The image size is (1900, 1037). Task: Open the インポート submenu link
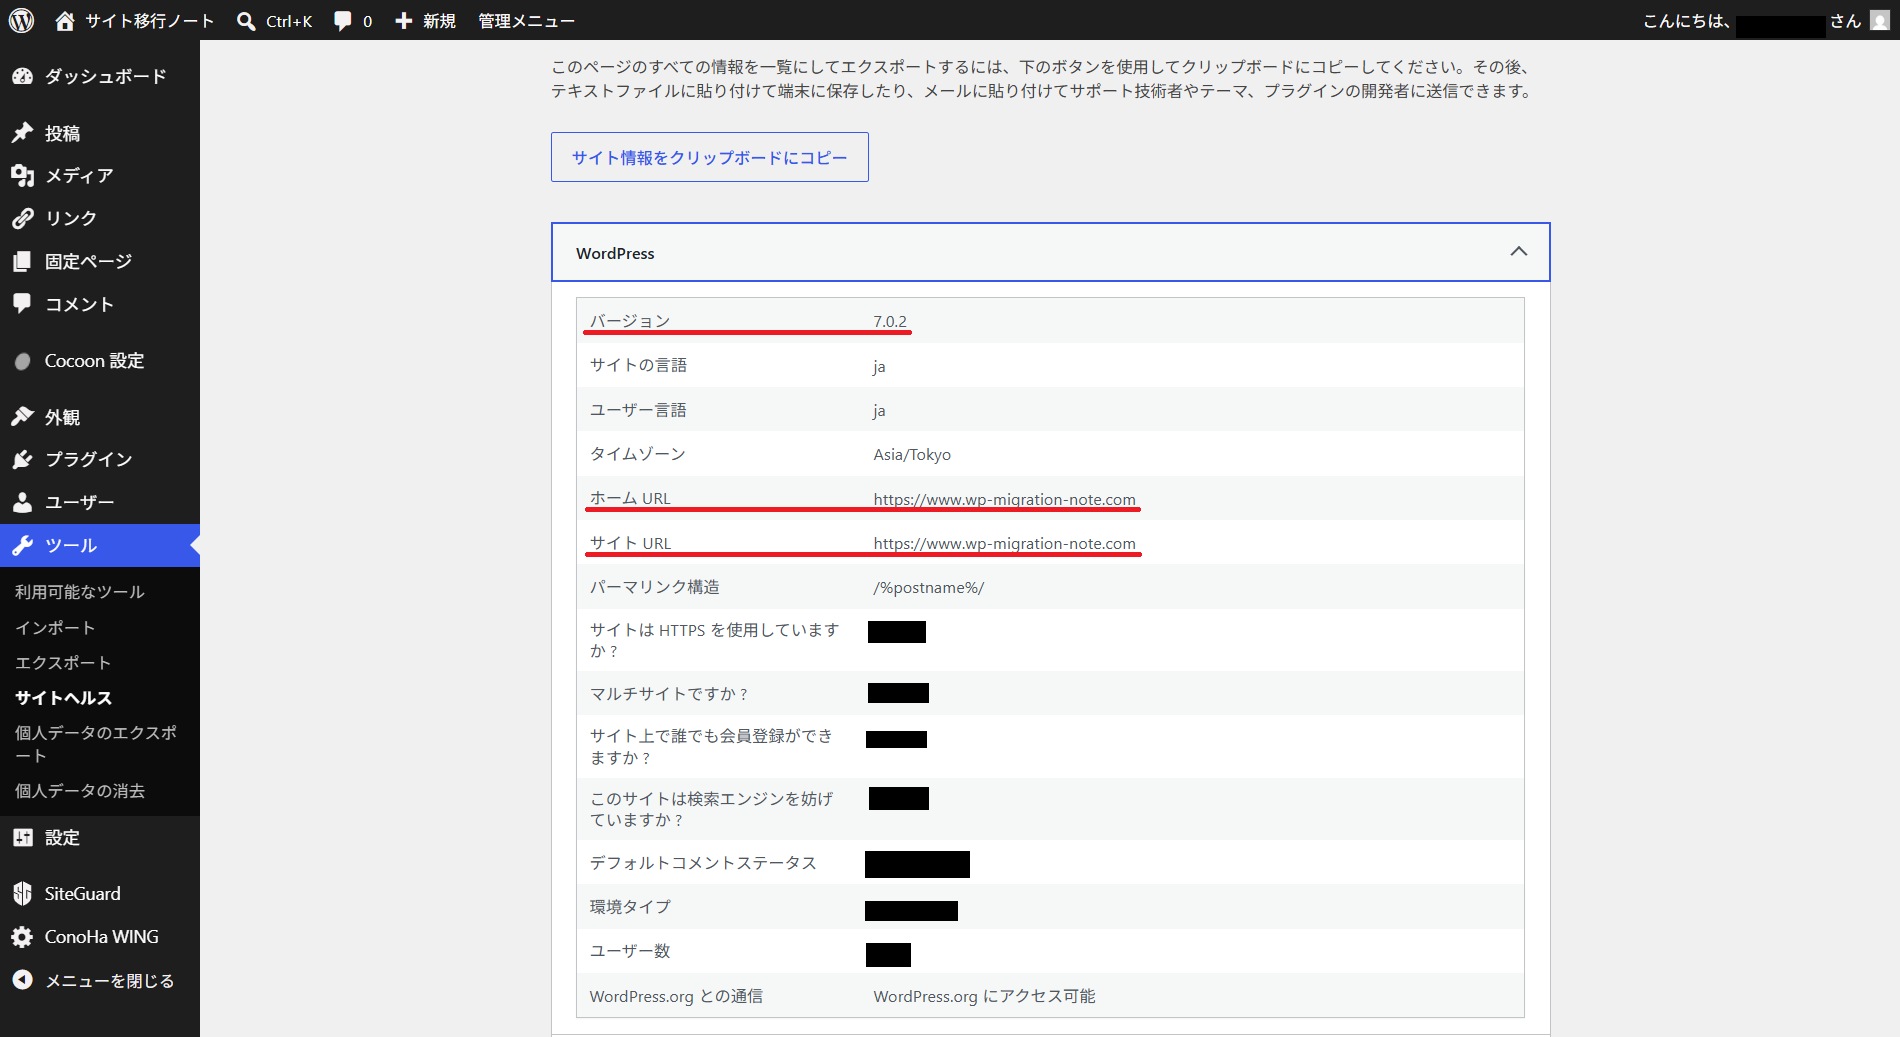tap(55, 627)
